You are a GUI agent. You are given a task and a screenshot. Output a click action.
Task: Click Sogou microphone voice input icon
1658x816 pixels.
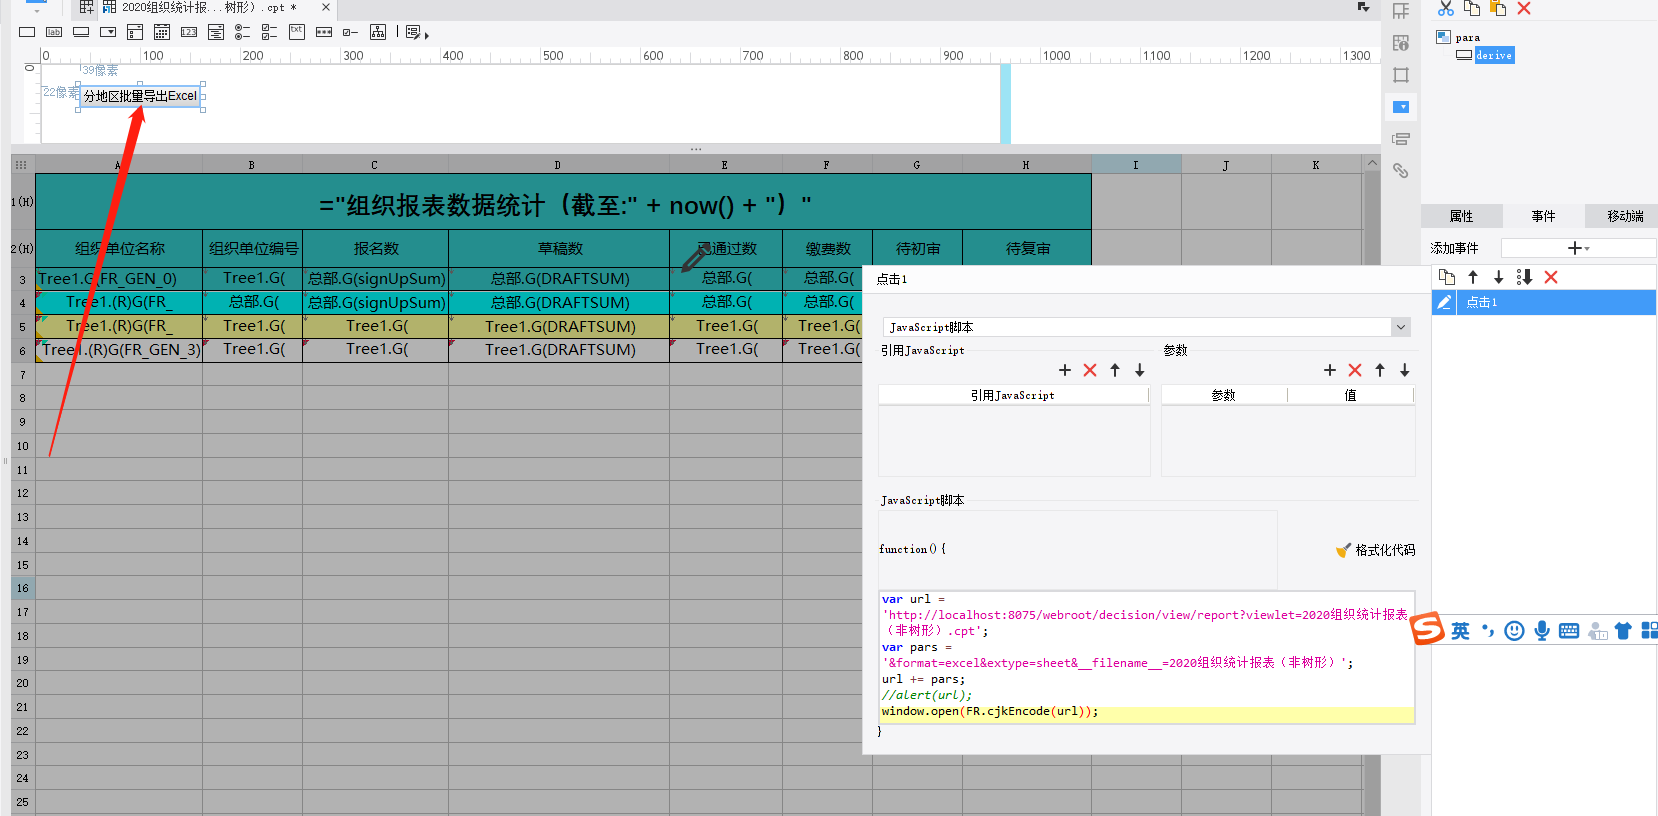[1542, 630]
